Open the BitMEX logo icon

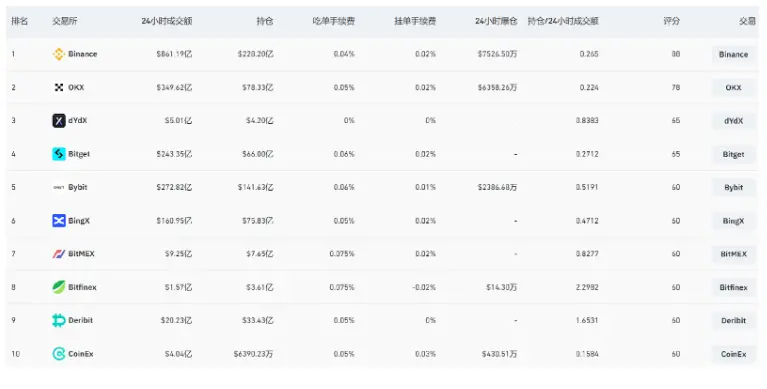59,254
